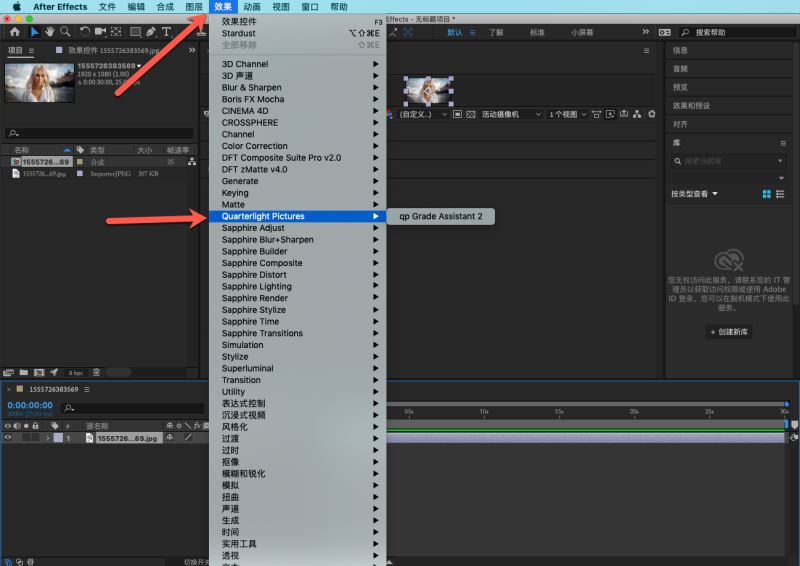Click the purple label color of layer 1
800x566 pixels.
58,438
